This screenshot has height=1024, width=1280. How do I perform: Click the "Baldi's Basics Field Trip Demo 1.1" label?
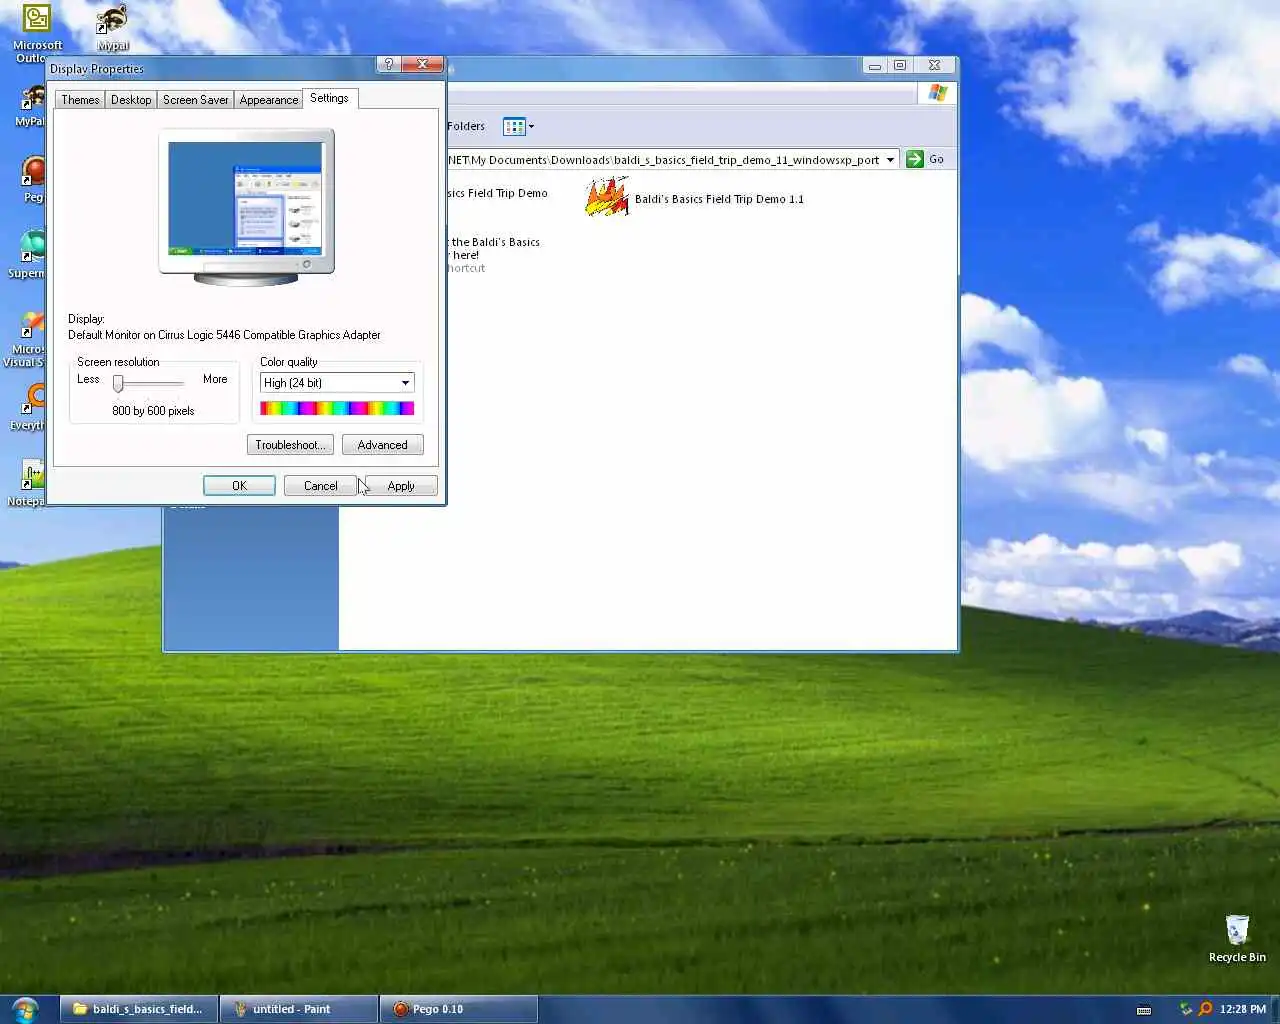point(719,199)
